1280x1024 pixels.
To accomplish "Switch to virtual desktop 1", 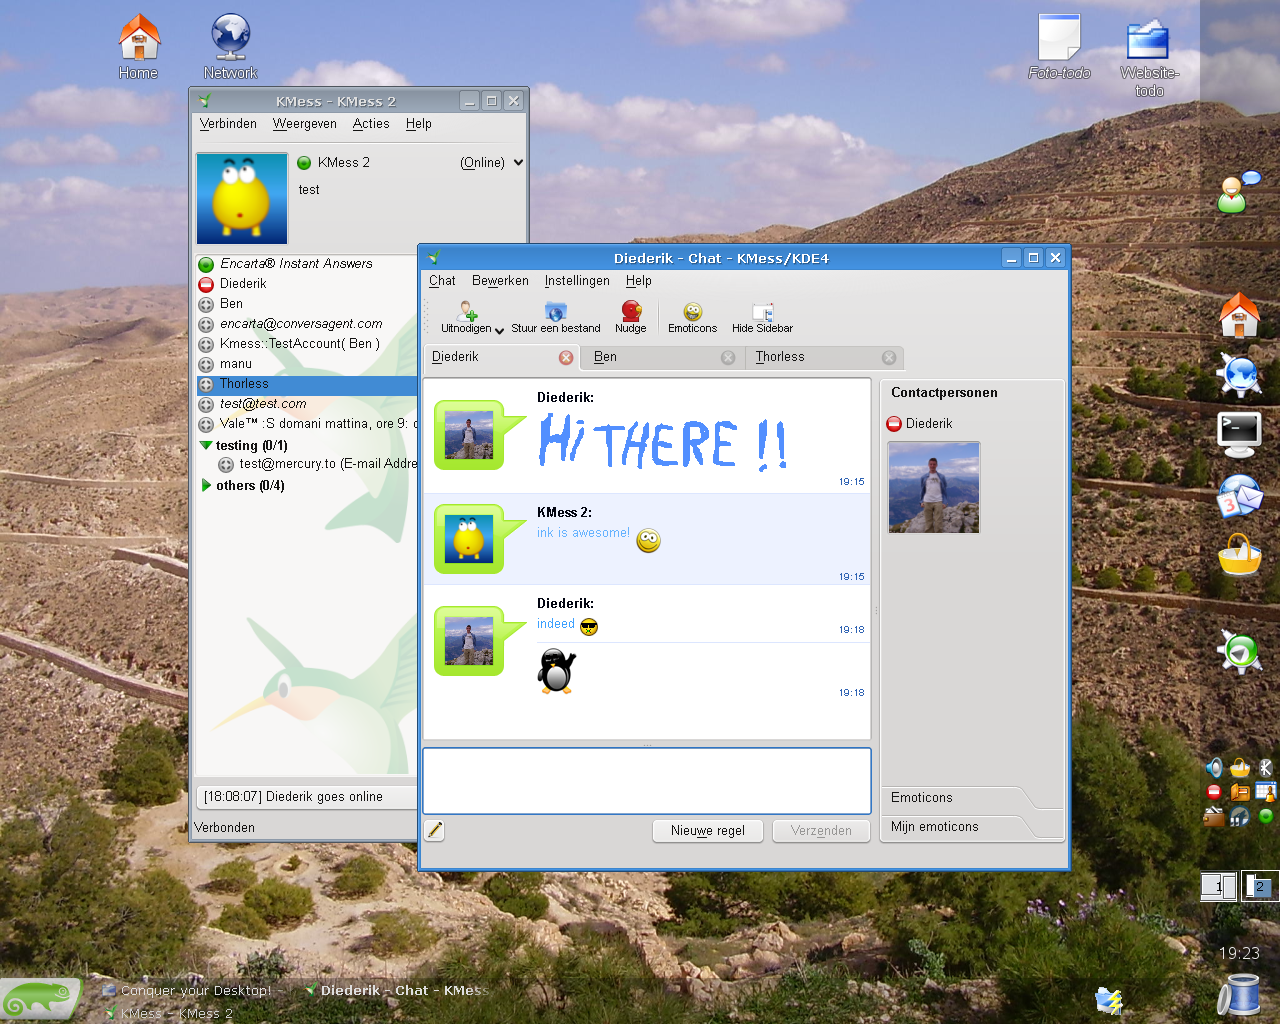I will click(x=1218, y=886).
